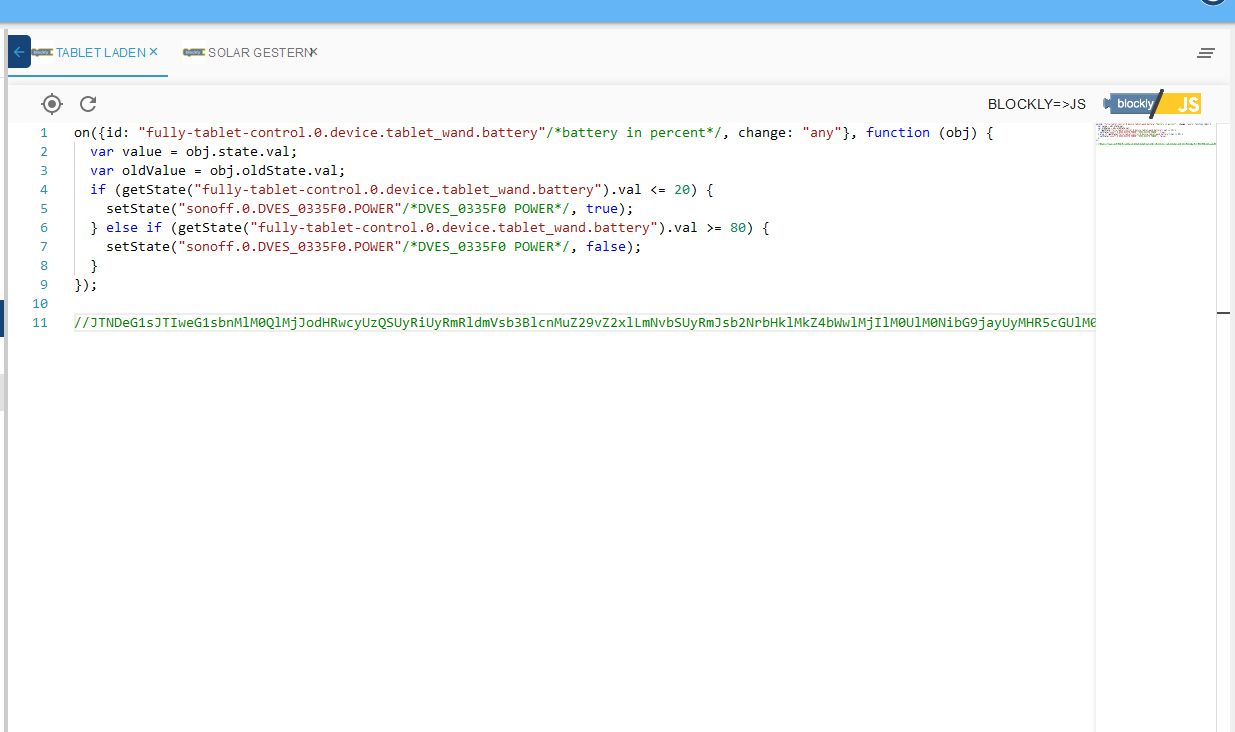
Task: Click the number 20 in line 4
Action: [x=682, y=190]
